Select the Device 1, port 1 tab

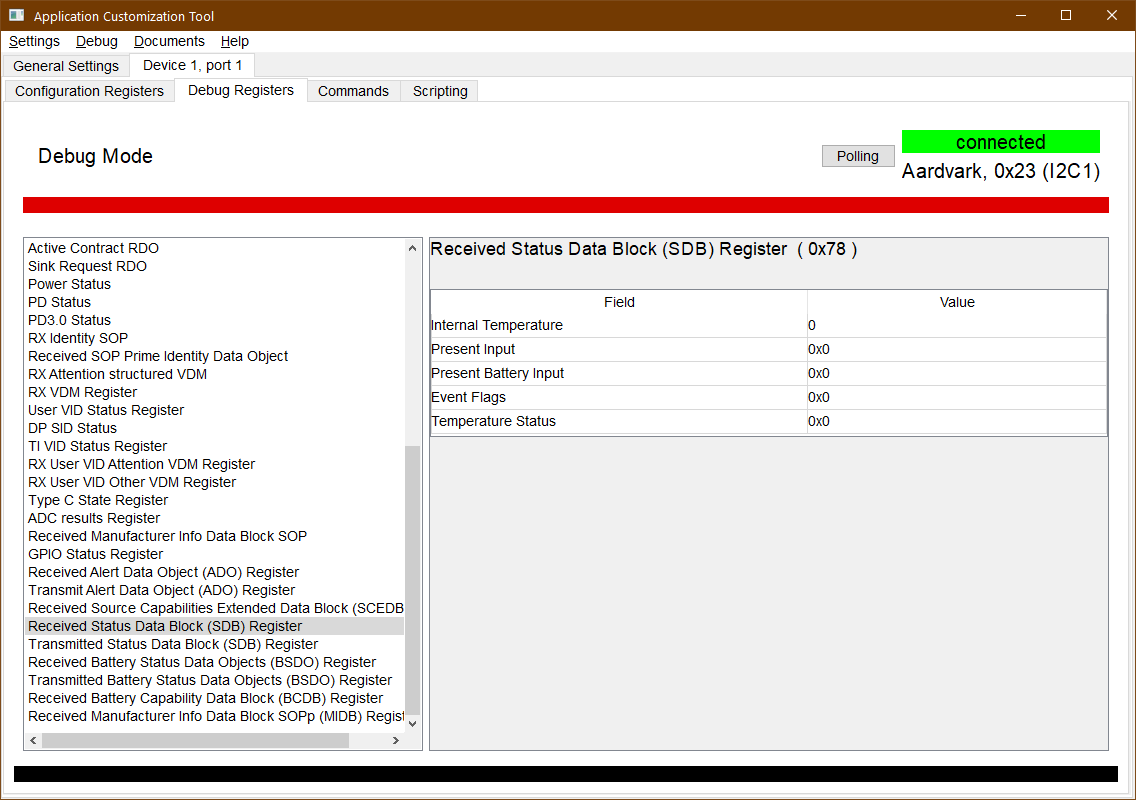192,65
